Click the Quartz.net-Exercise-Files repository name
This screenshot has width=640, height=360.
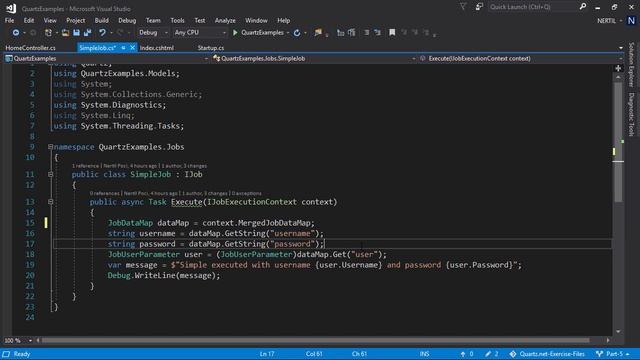(x=552, y=354)
